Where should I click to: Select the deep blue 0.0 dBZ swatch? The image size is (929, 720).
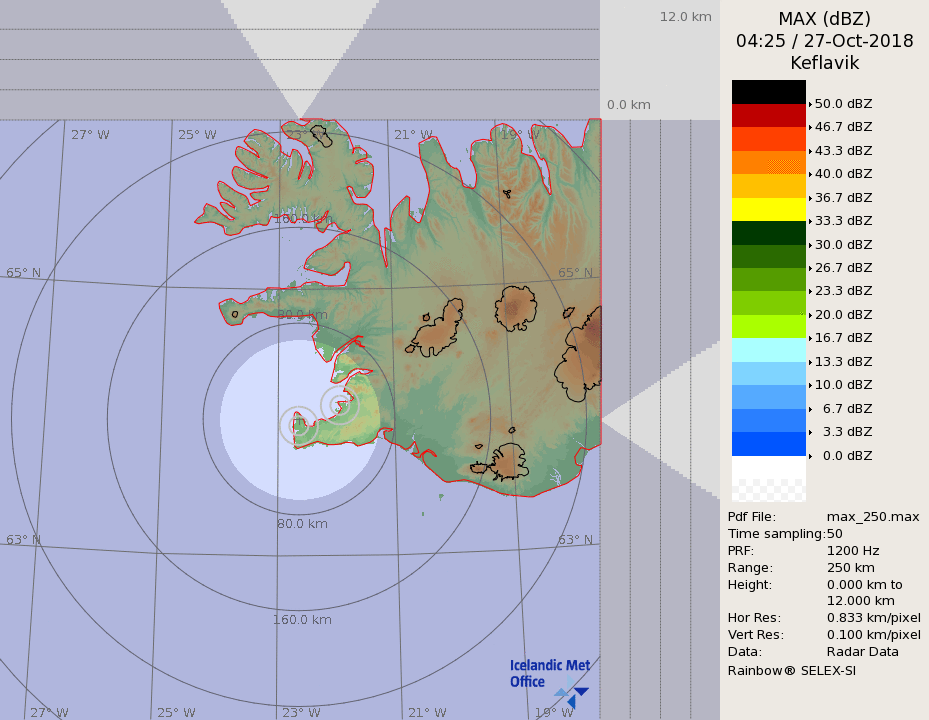(x=768, y=444)
